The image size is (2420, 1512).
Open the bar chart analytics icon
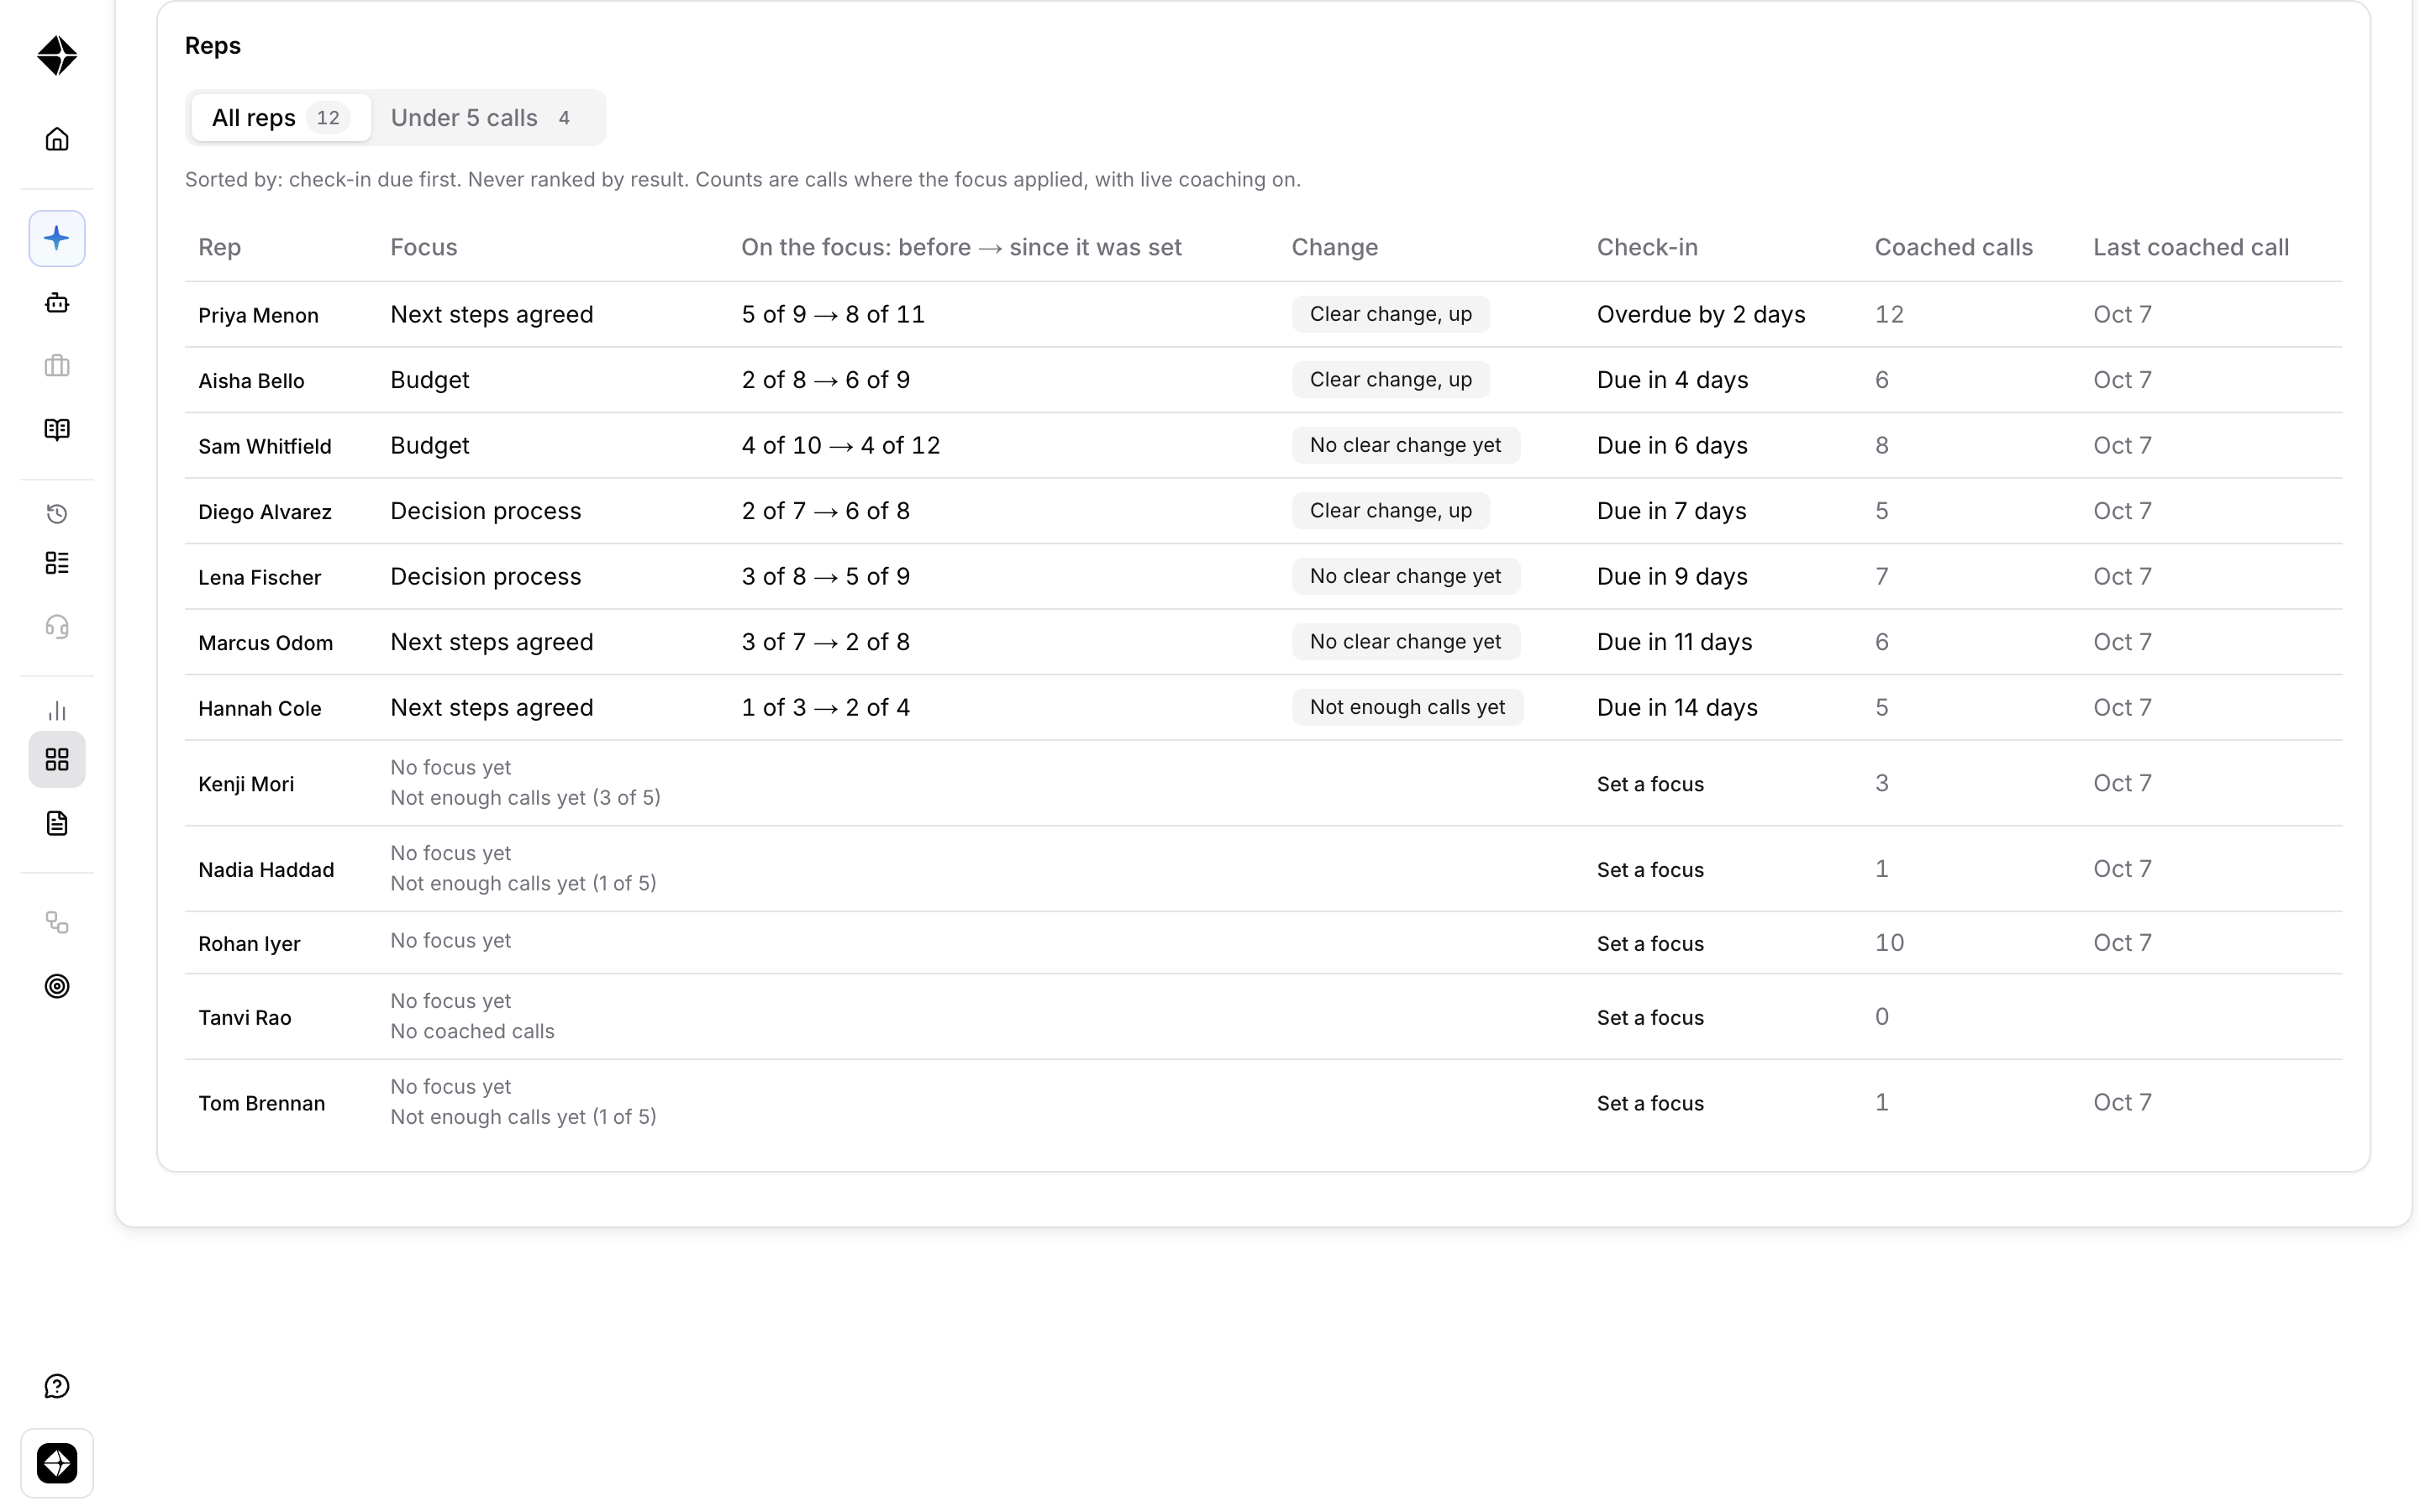click(57, 711)
